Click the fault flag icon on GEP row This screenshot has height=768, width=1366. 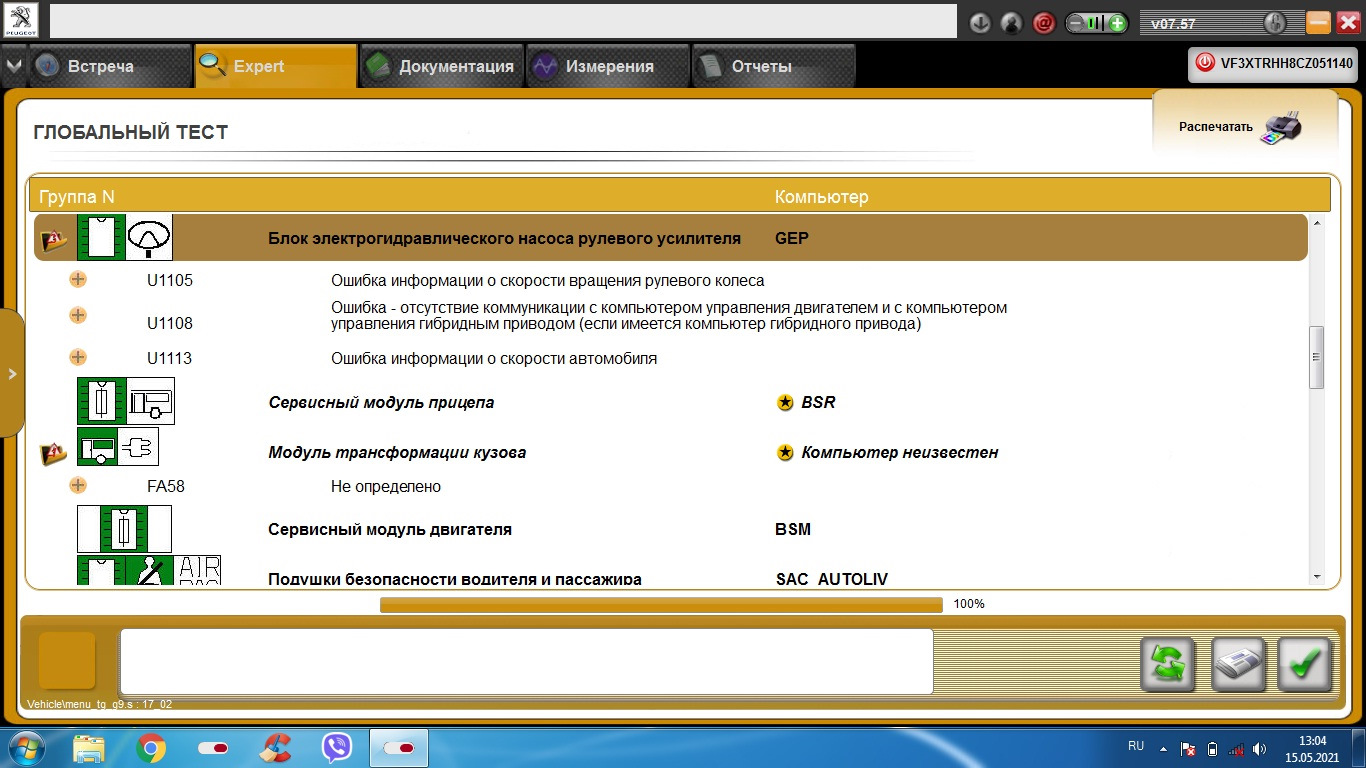point(53,240)
